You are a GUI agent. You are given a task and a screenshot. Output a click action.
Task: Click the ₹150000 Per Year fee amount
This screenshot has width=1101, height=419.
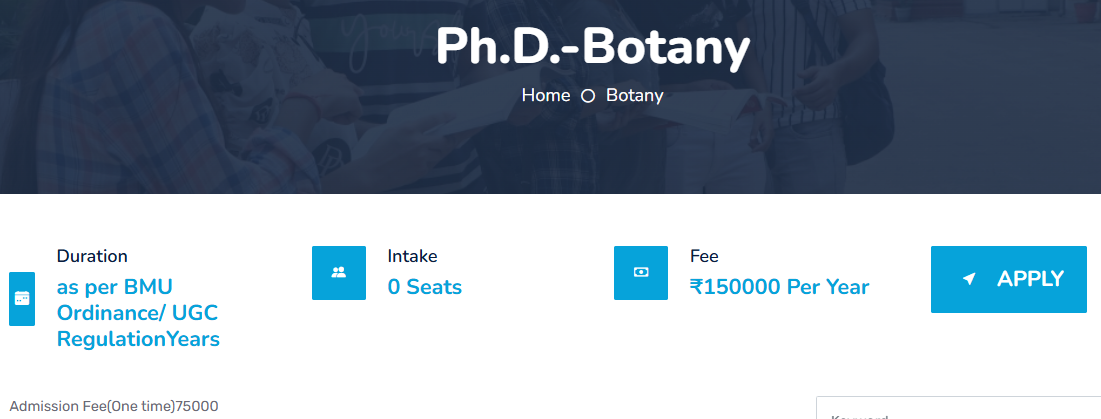[x=779, y=287]
